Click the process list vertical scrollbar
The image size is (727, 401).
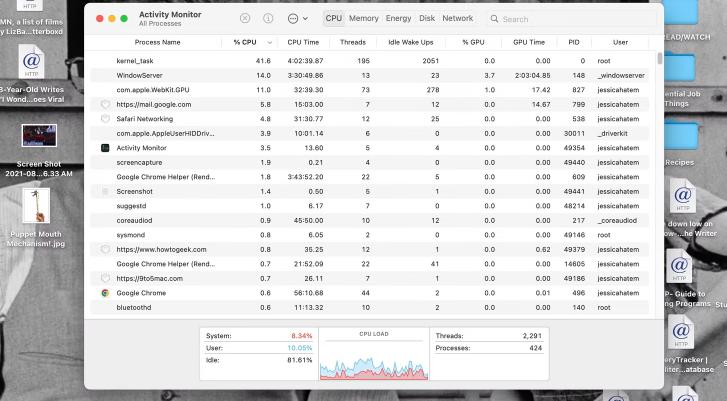pos(660,58)
